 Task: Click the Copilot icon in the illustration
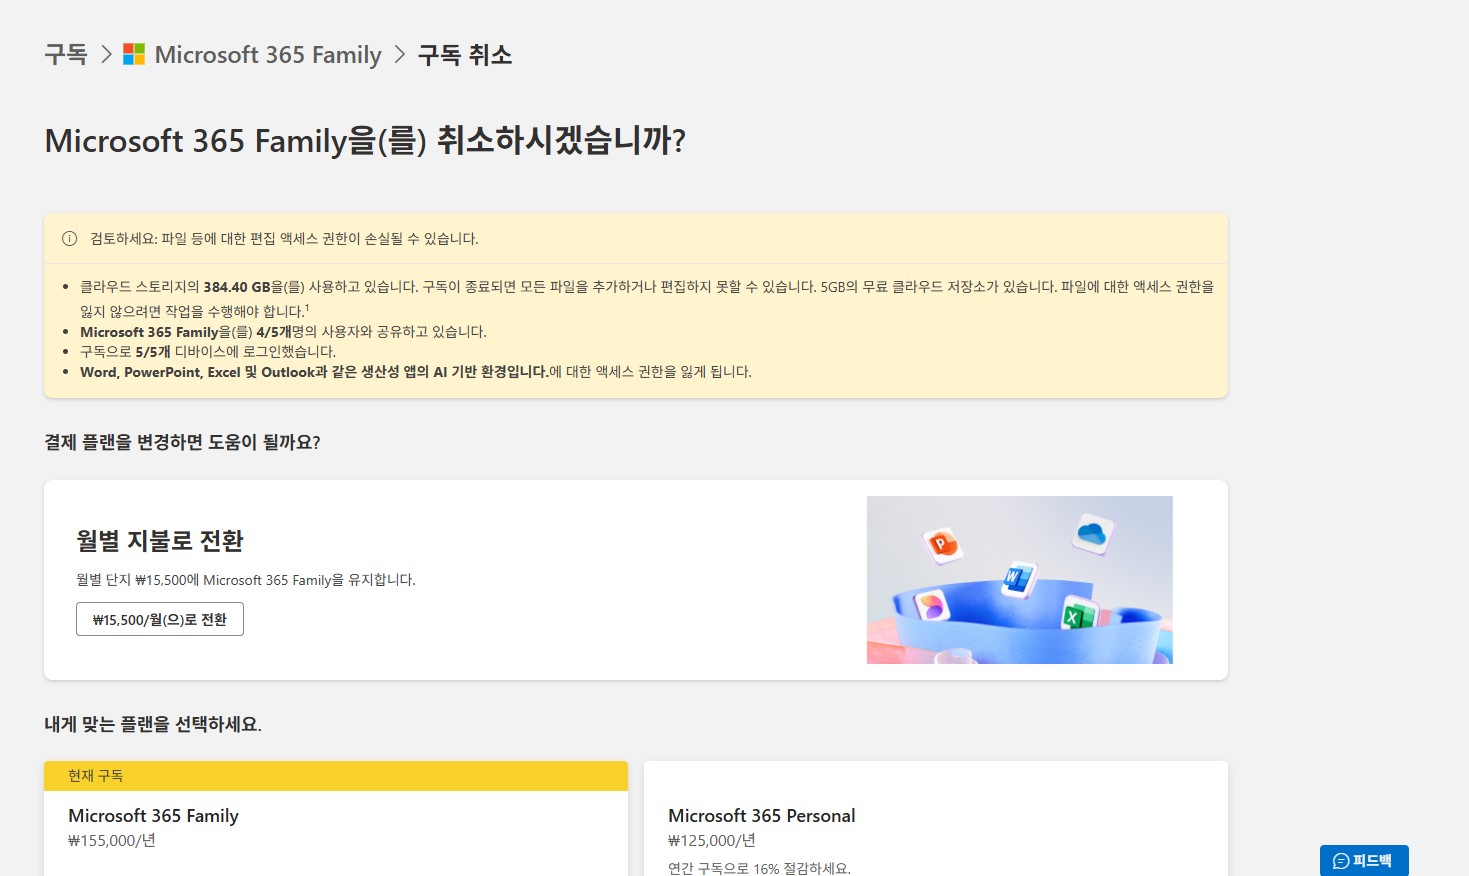(x=932, y=606)
